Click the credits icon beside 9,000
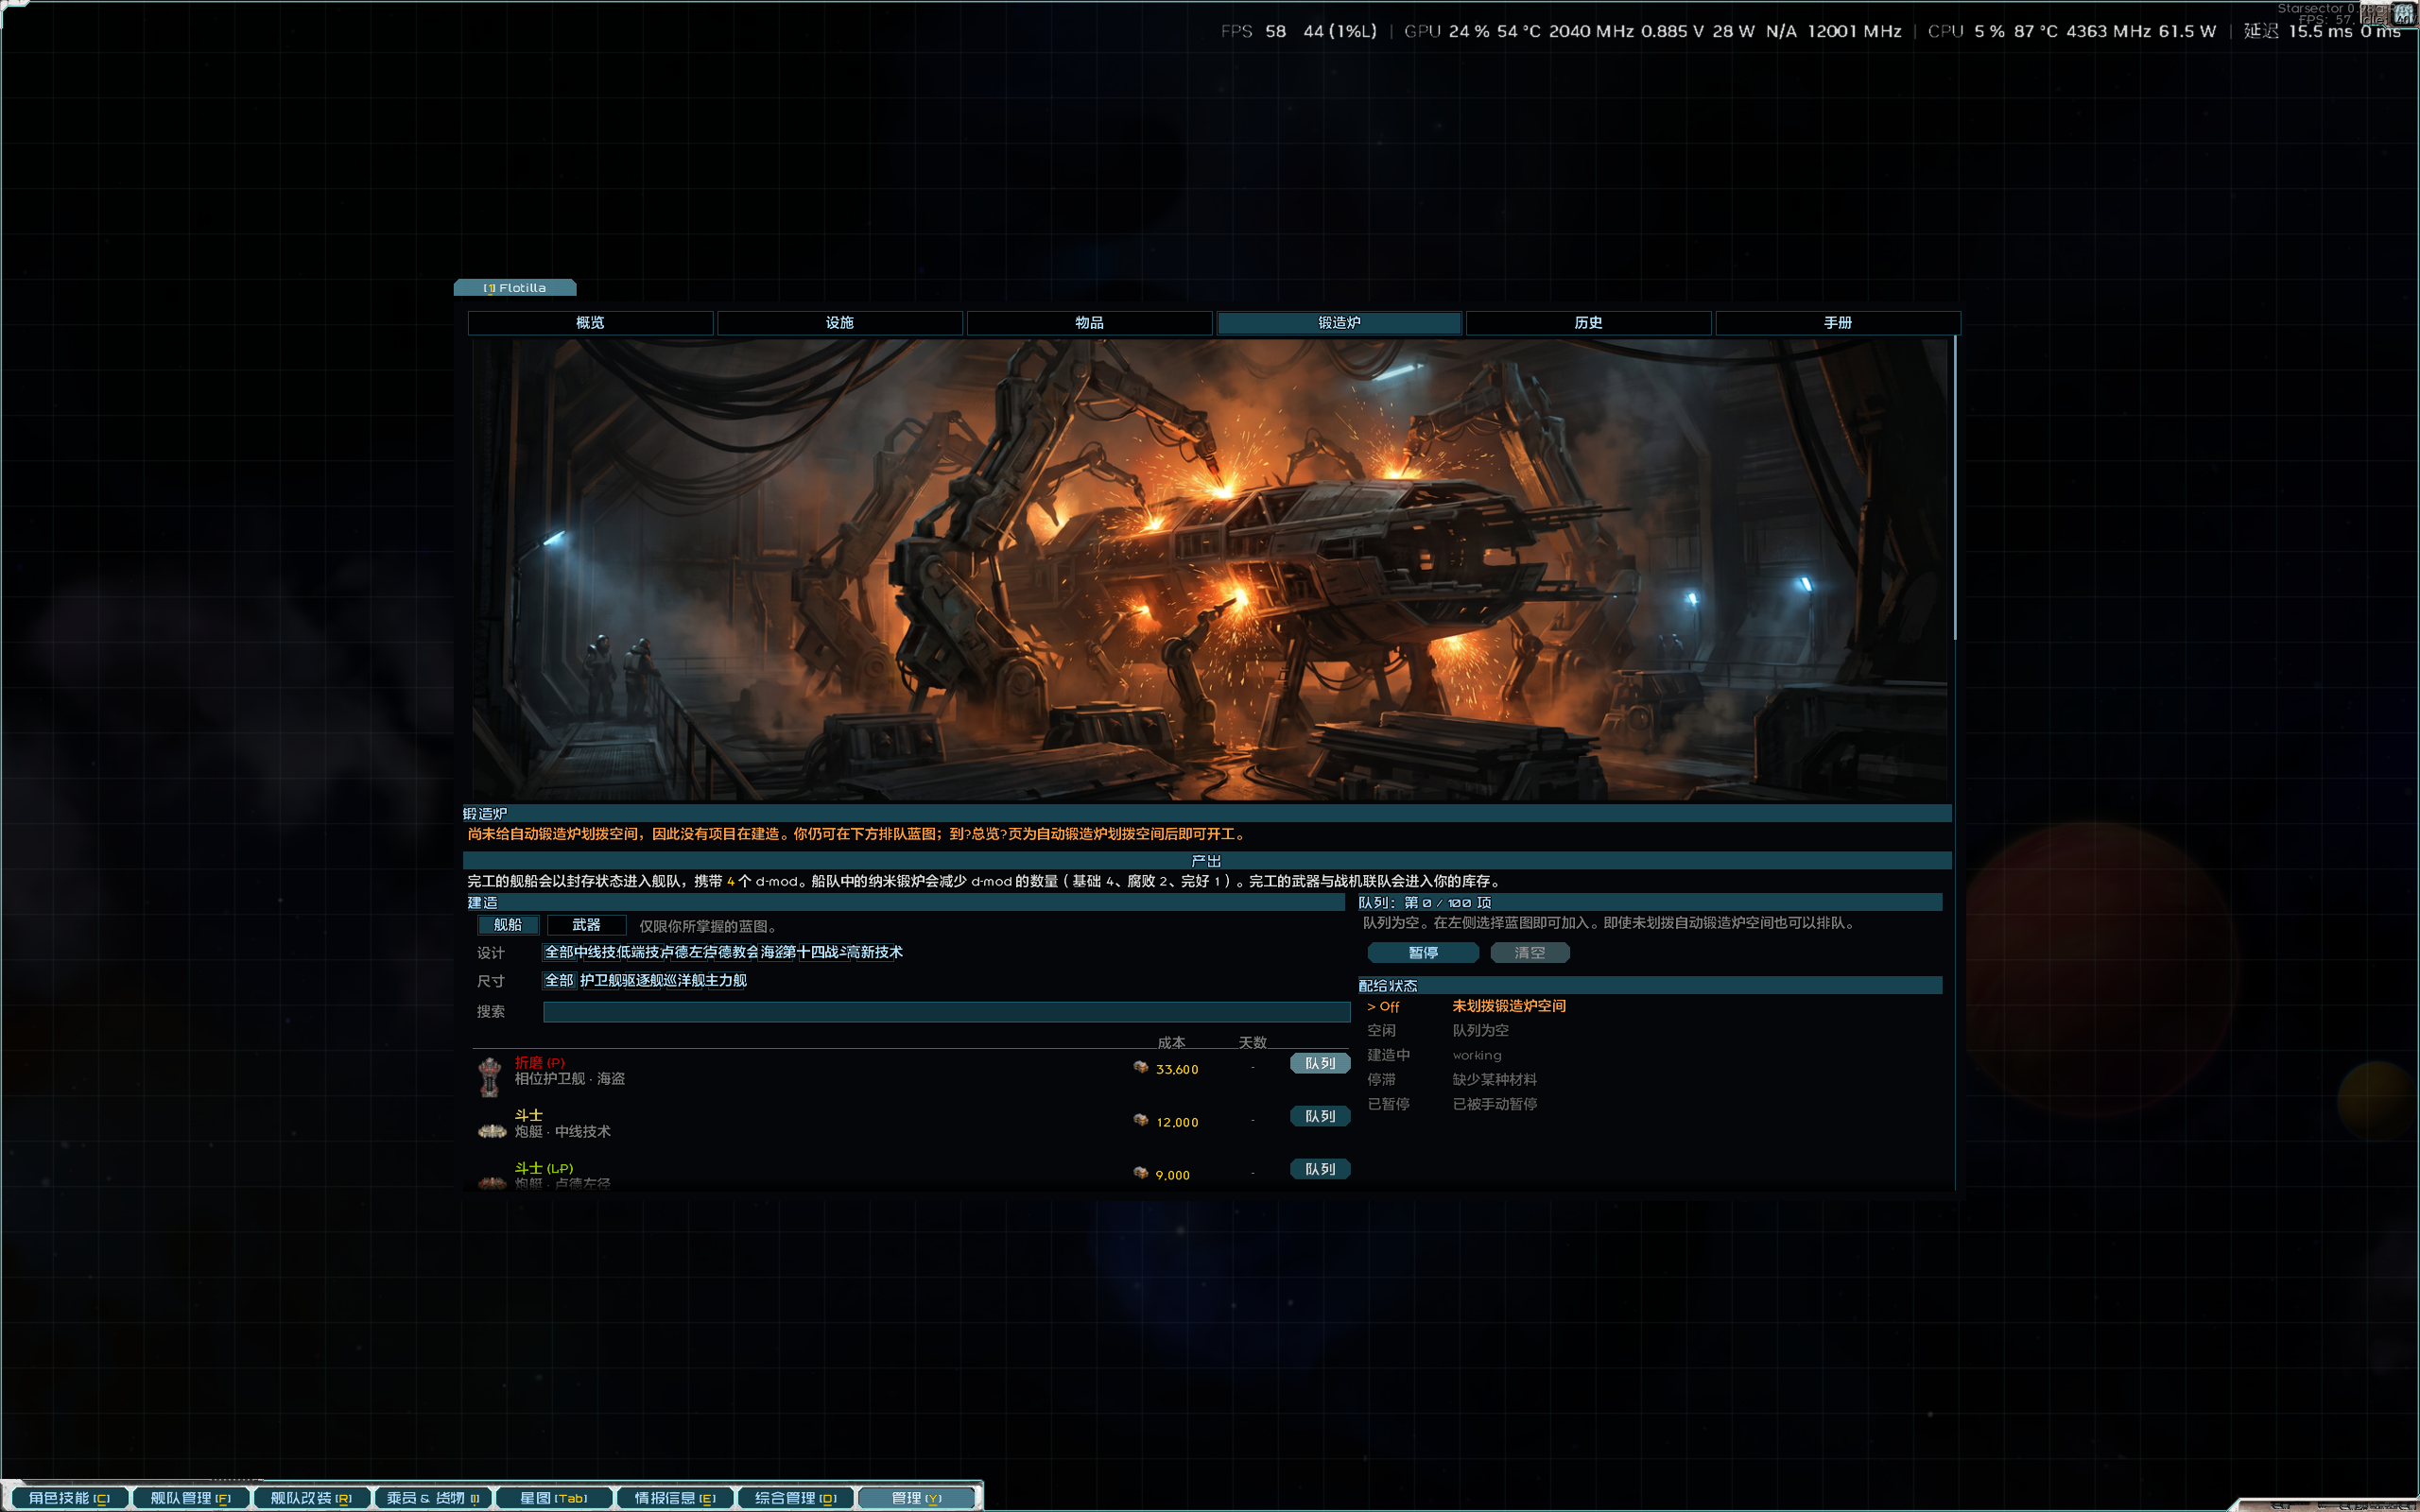 click(x=1140, y=1173)
